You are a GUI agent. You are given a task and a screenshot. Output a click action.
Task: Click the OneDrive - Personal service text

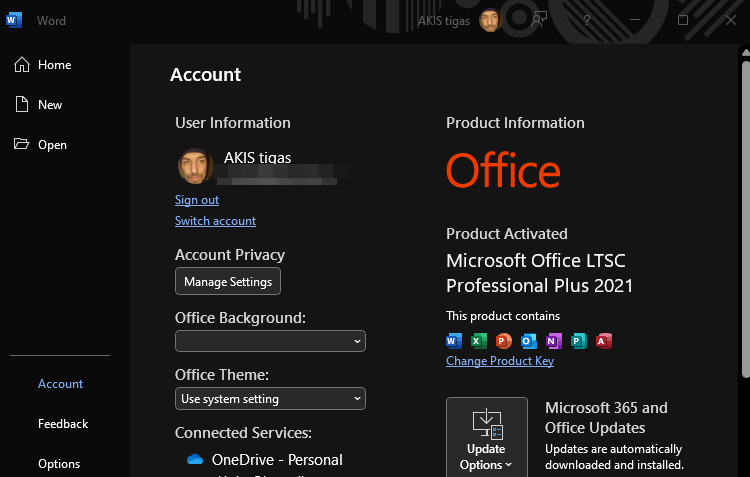pos(277,460)
